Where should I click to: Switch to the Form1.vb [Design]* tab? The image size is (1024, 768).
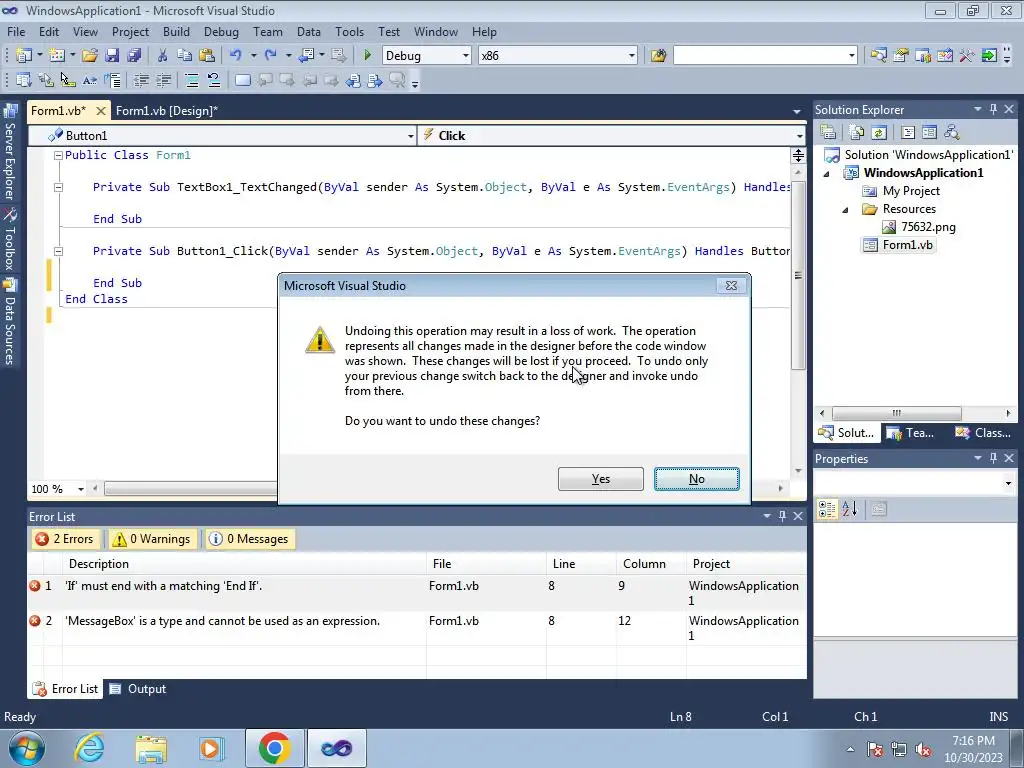coord(167,110)
